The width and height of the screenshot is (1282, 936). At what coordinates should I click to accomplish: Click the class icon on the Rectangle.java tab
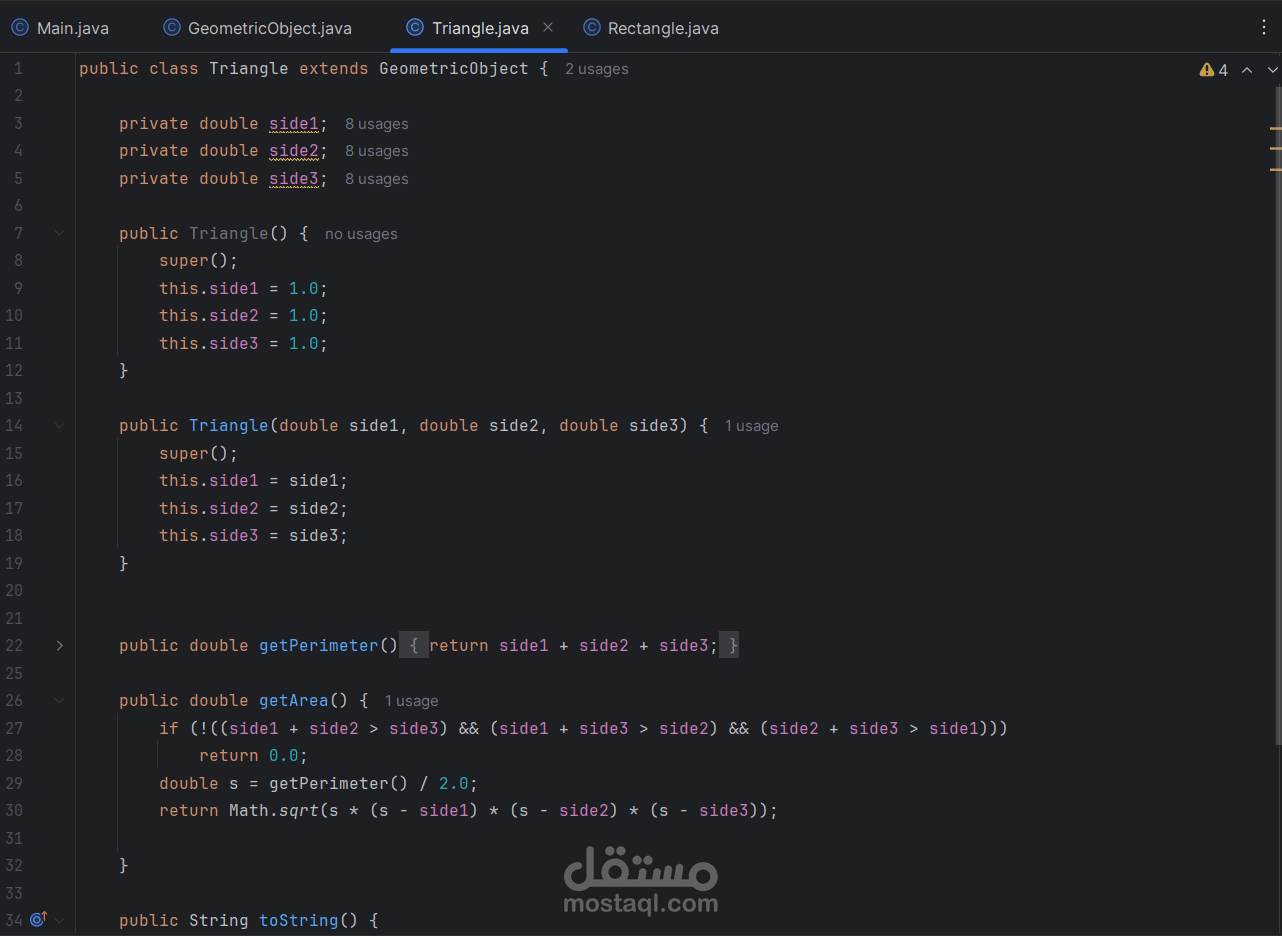590,27
